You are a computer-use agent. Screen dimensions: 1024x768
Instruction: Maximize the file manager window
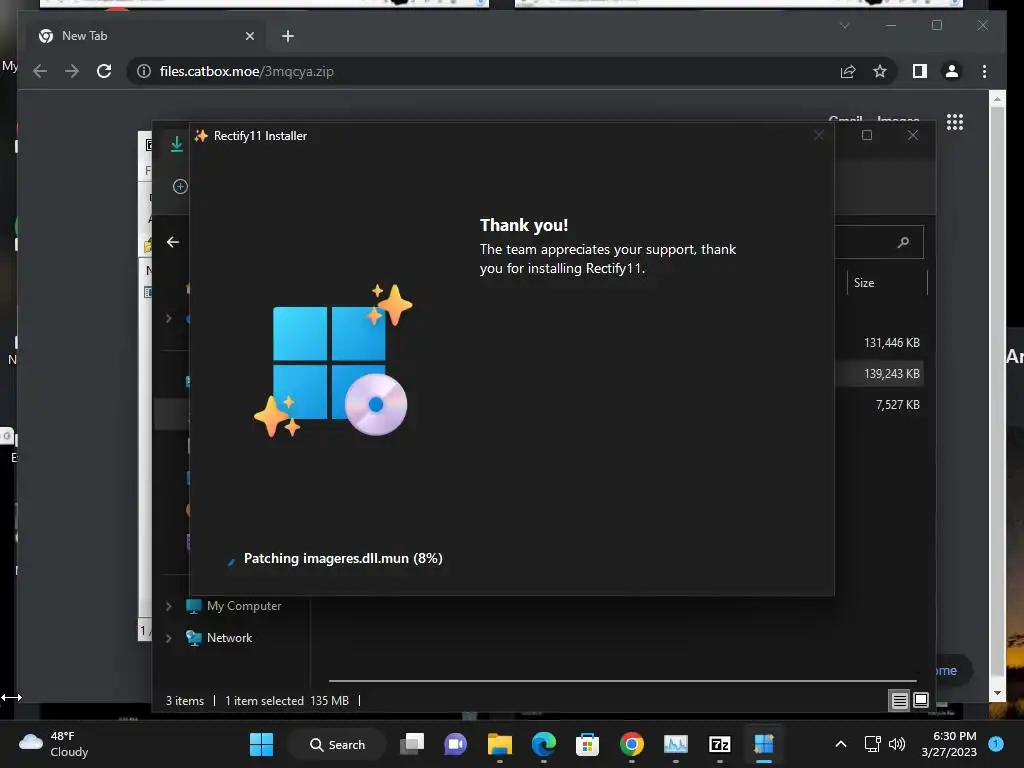pos(867,135)
